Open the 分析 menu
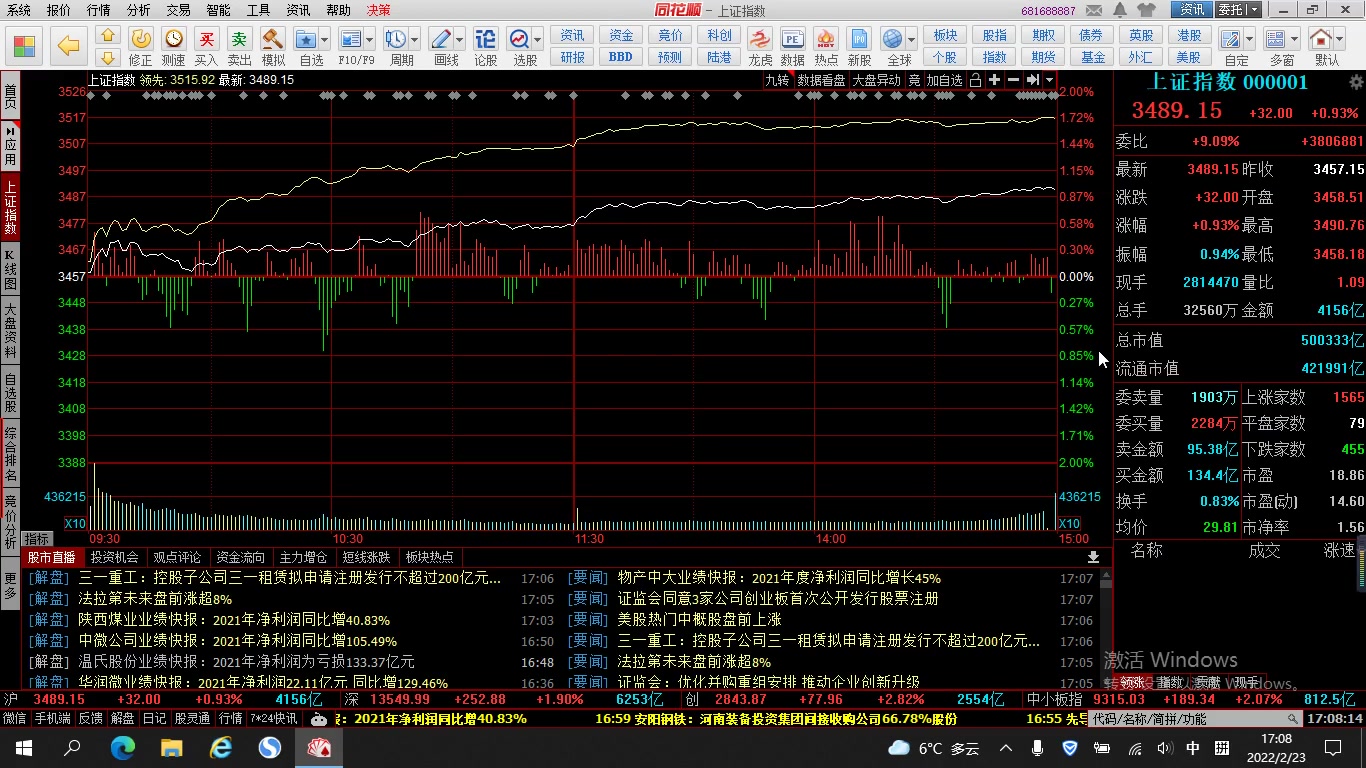 [139, 10]
